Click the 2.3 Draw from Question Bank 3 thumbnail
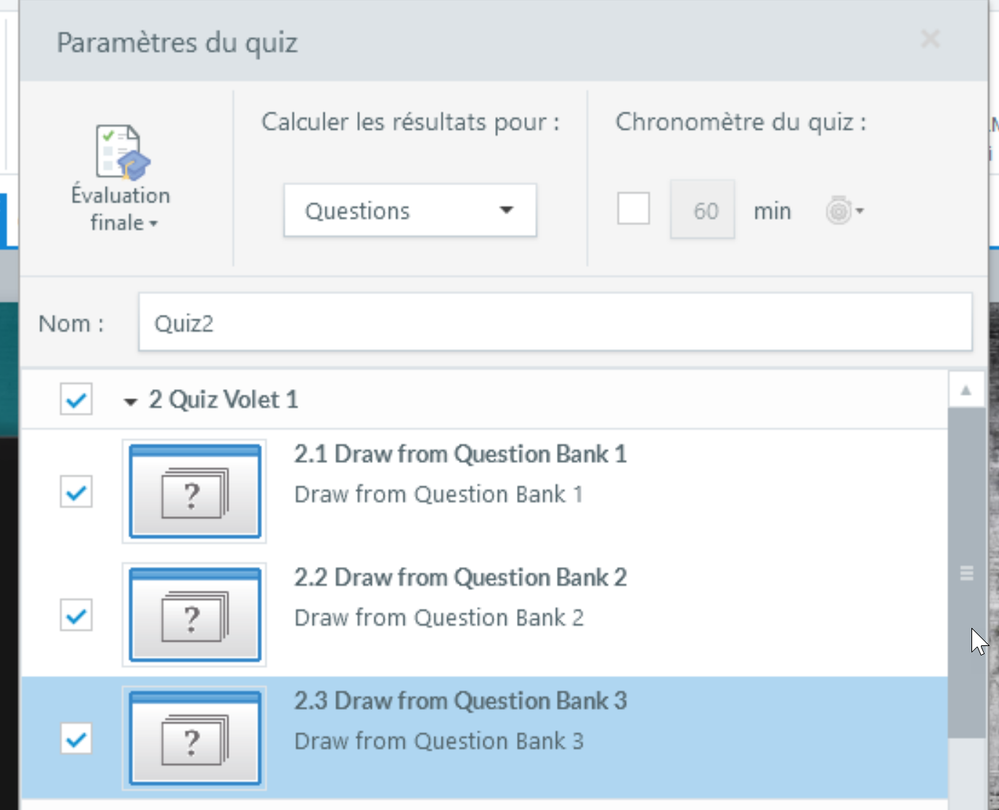999x810 pixels. pyautogui.click(x=194, y=738)
